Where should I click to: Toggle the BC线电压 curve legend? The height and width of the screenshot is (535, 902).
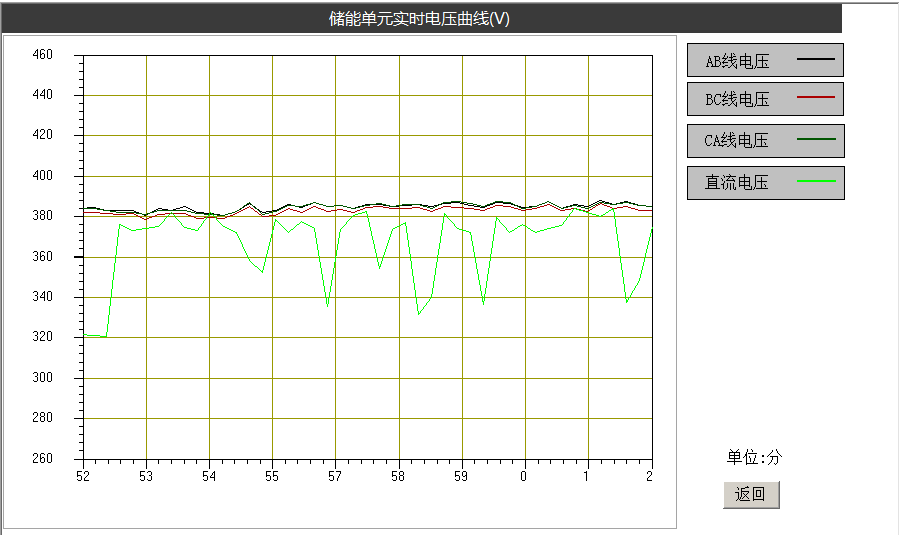tap(765, 99)
